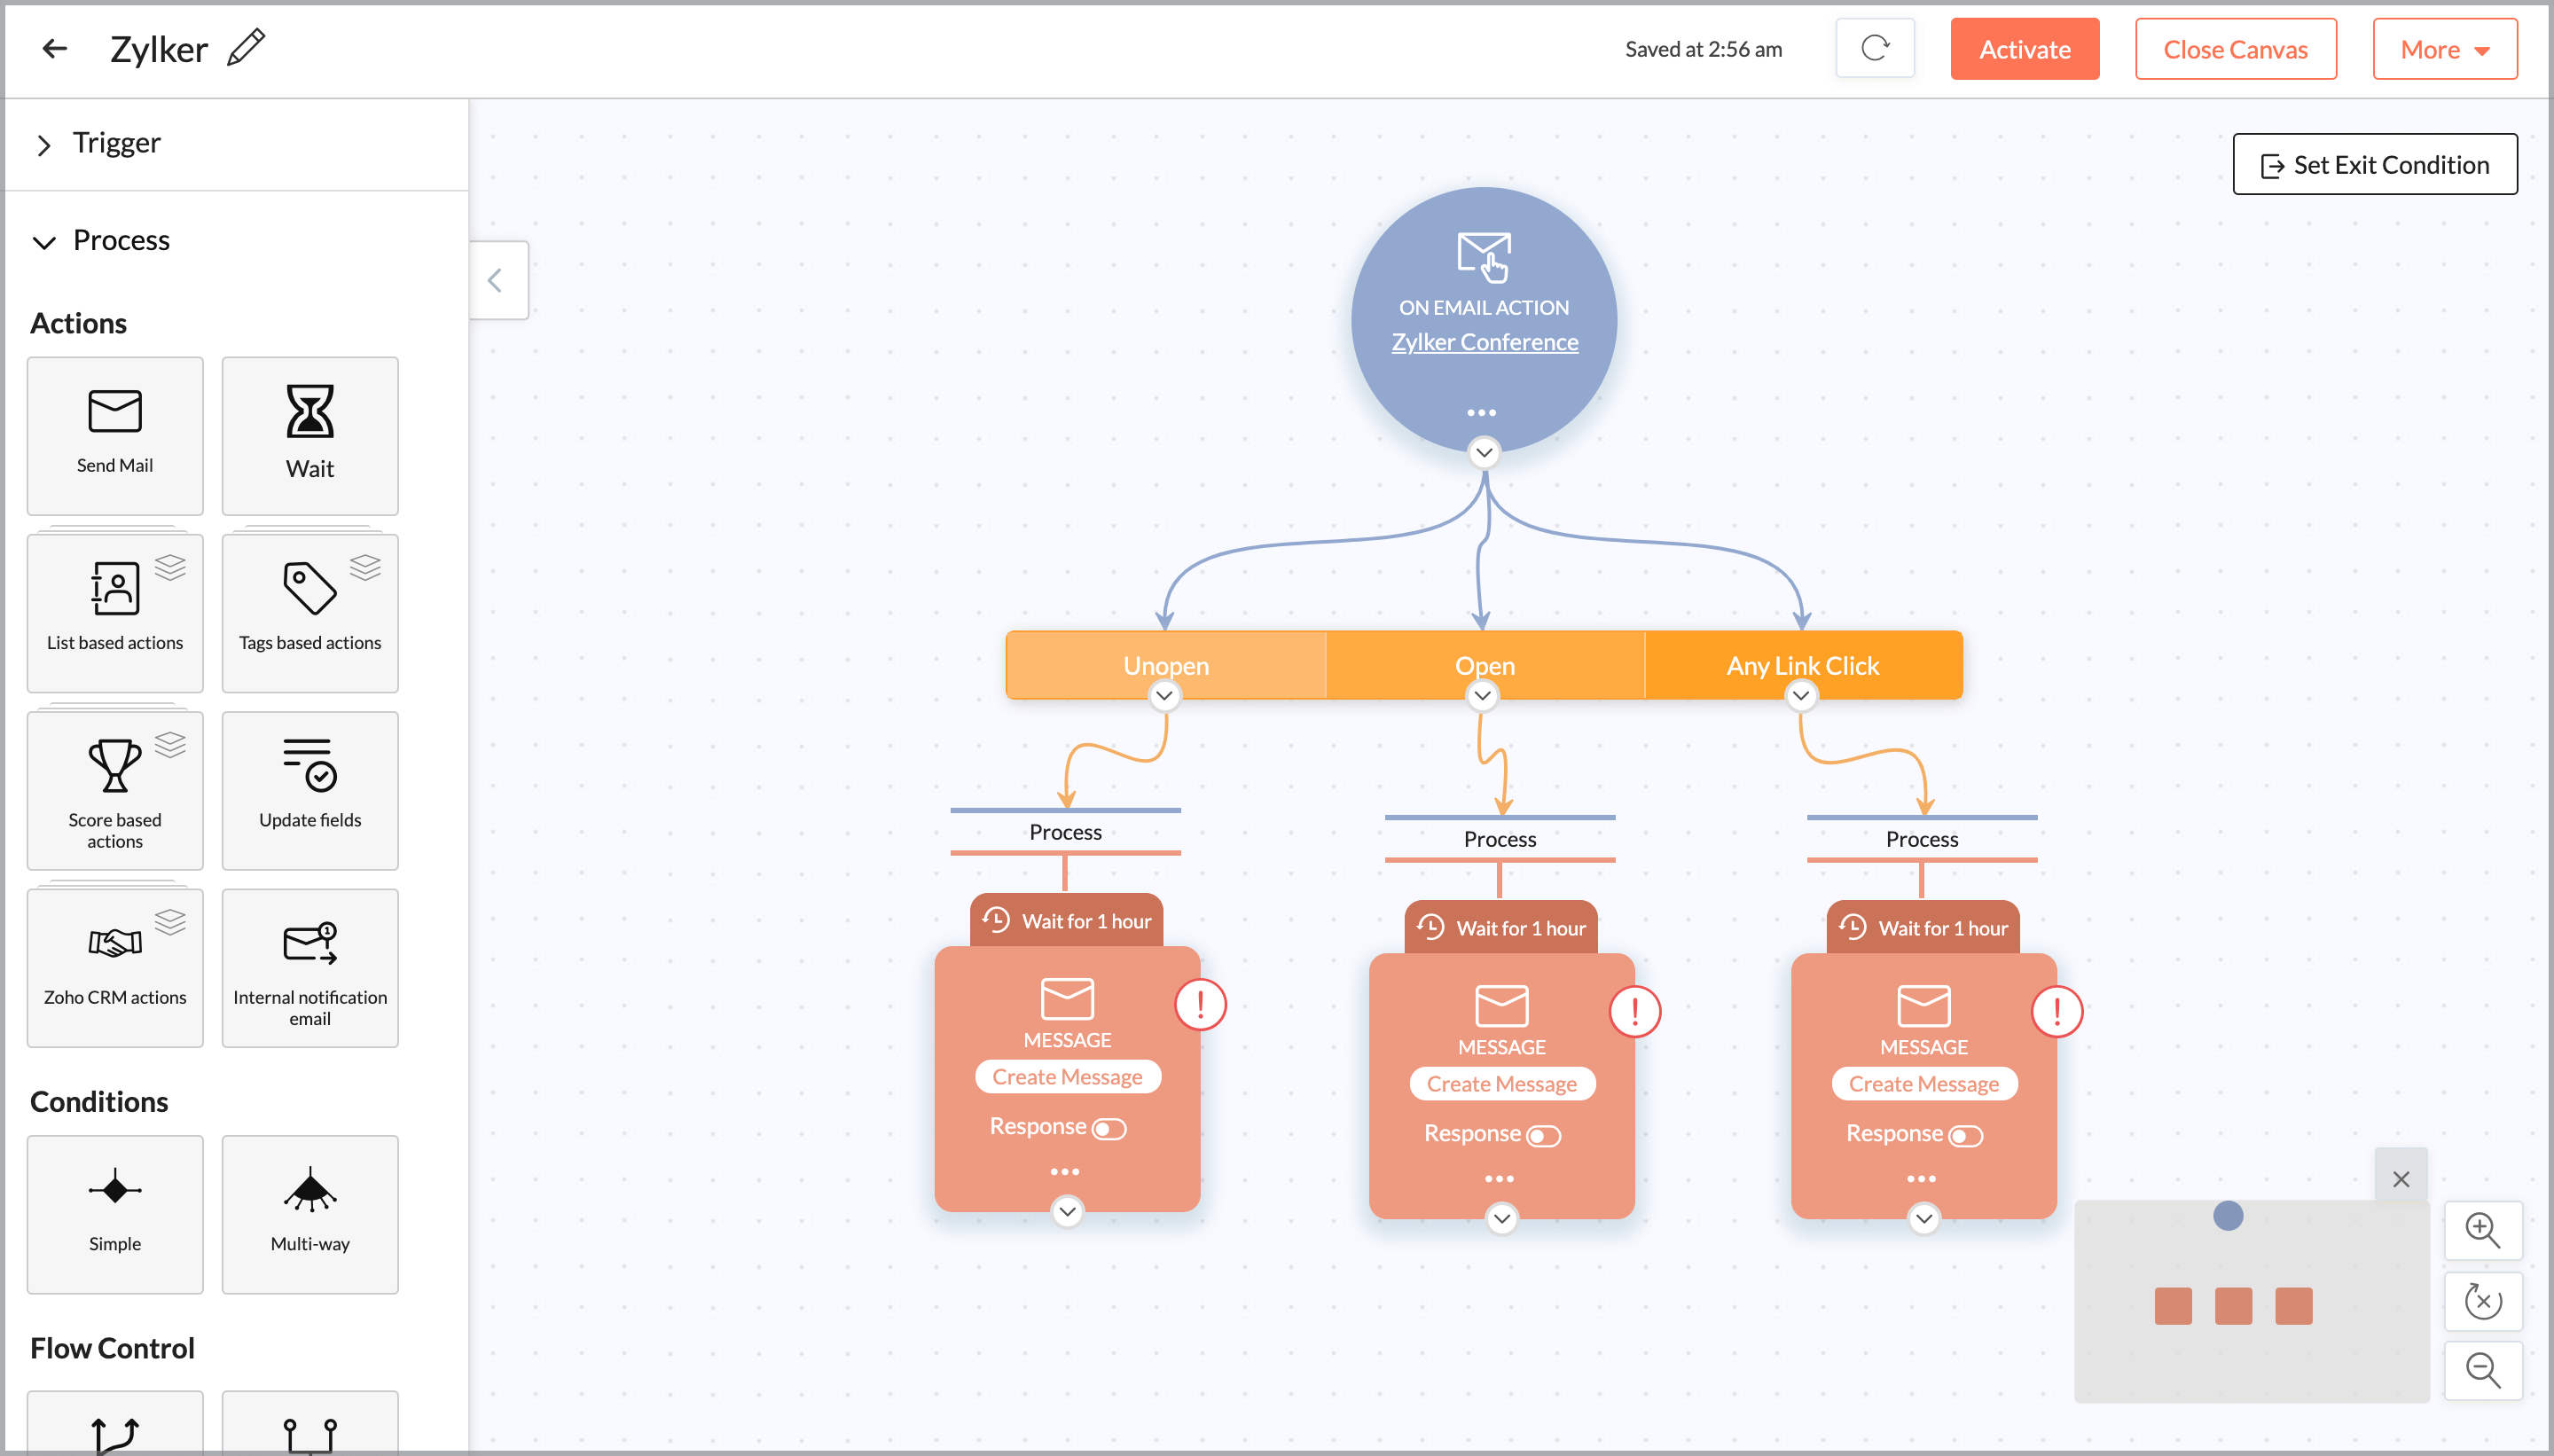Toggle Response switch under Unopen message
Viewport: 2554px width, 1456px height.
[x=1109, y=1129]
